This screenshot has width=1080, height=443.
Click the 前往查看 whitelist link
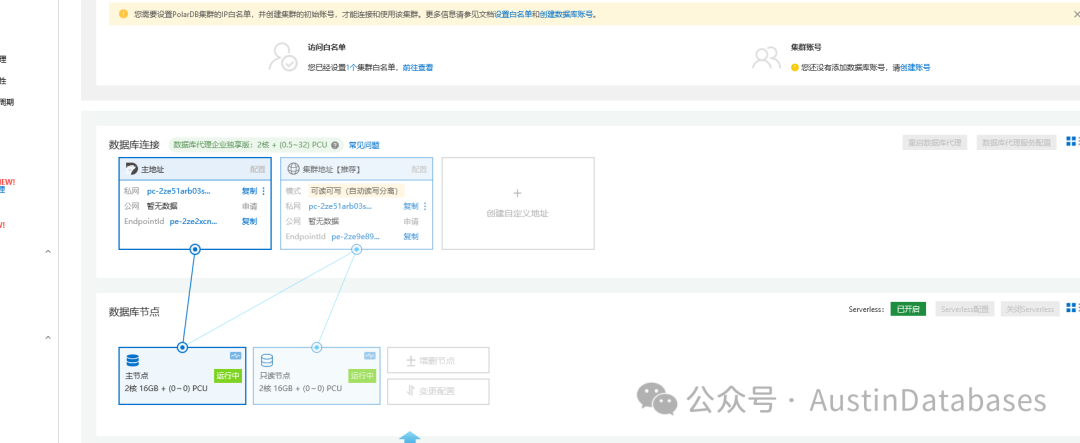tap(418, 68)
